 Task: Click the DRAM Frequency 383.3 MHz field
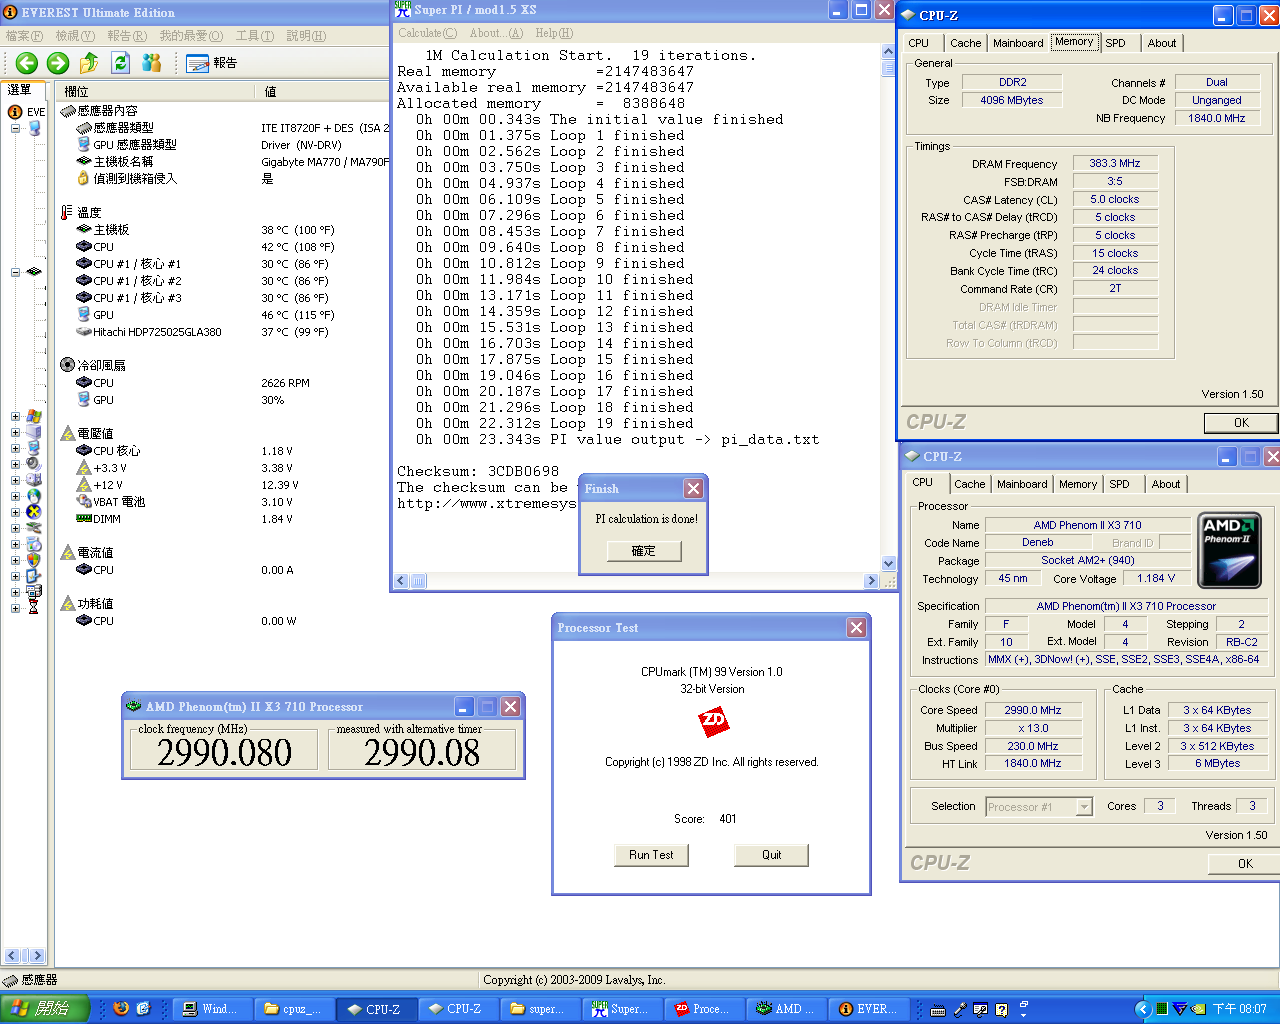coord(1115,163)
